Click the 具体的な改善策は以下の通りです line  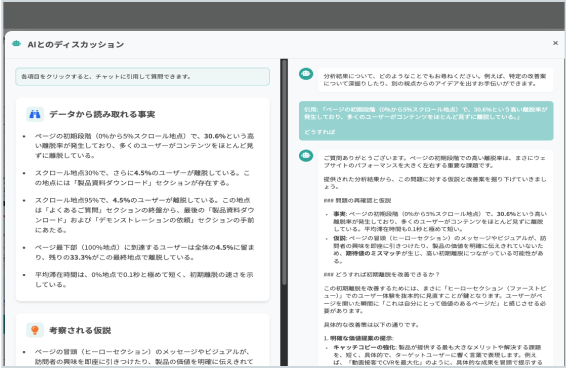point(371,325)
